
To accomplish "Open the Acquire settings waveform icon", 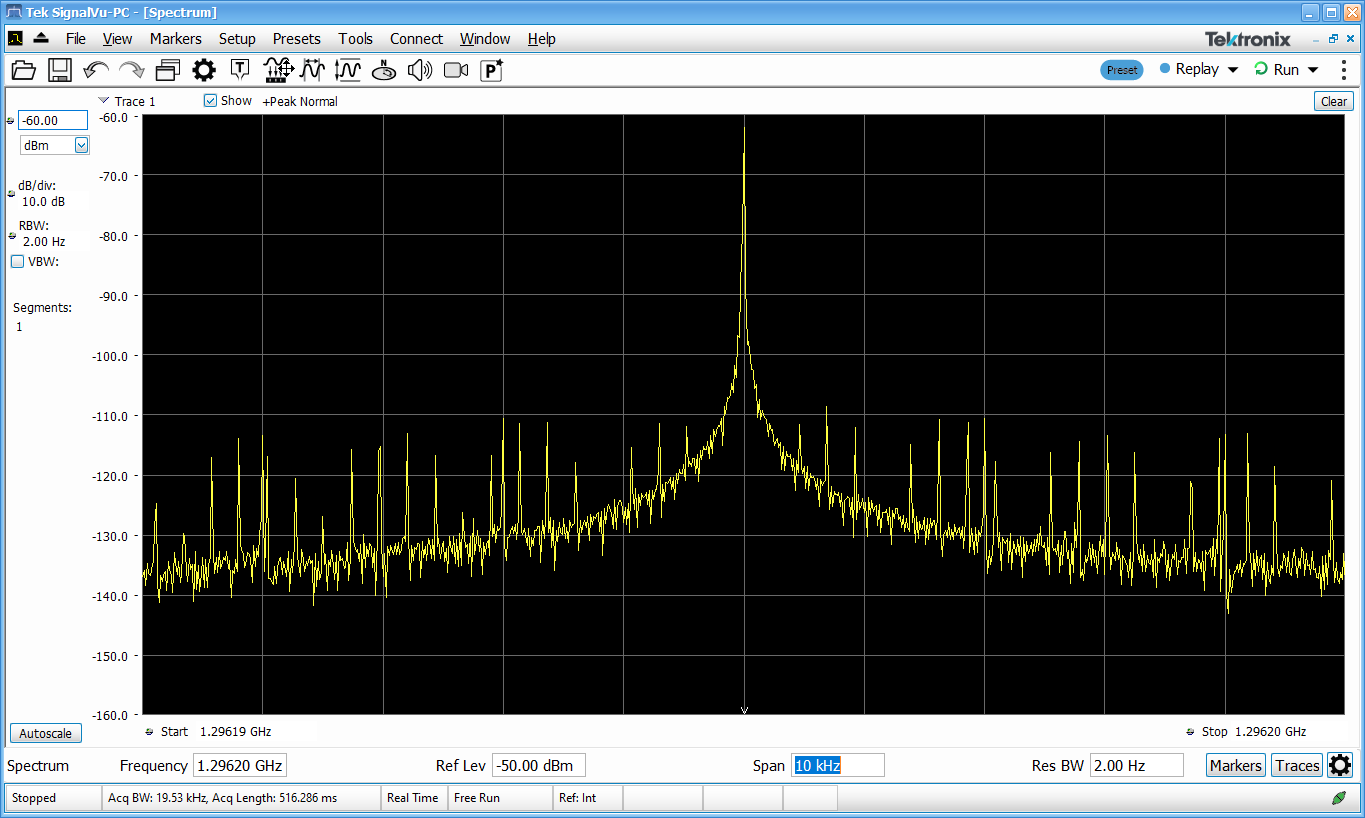I will 277,70.
